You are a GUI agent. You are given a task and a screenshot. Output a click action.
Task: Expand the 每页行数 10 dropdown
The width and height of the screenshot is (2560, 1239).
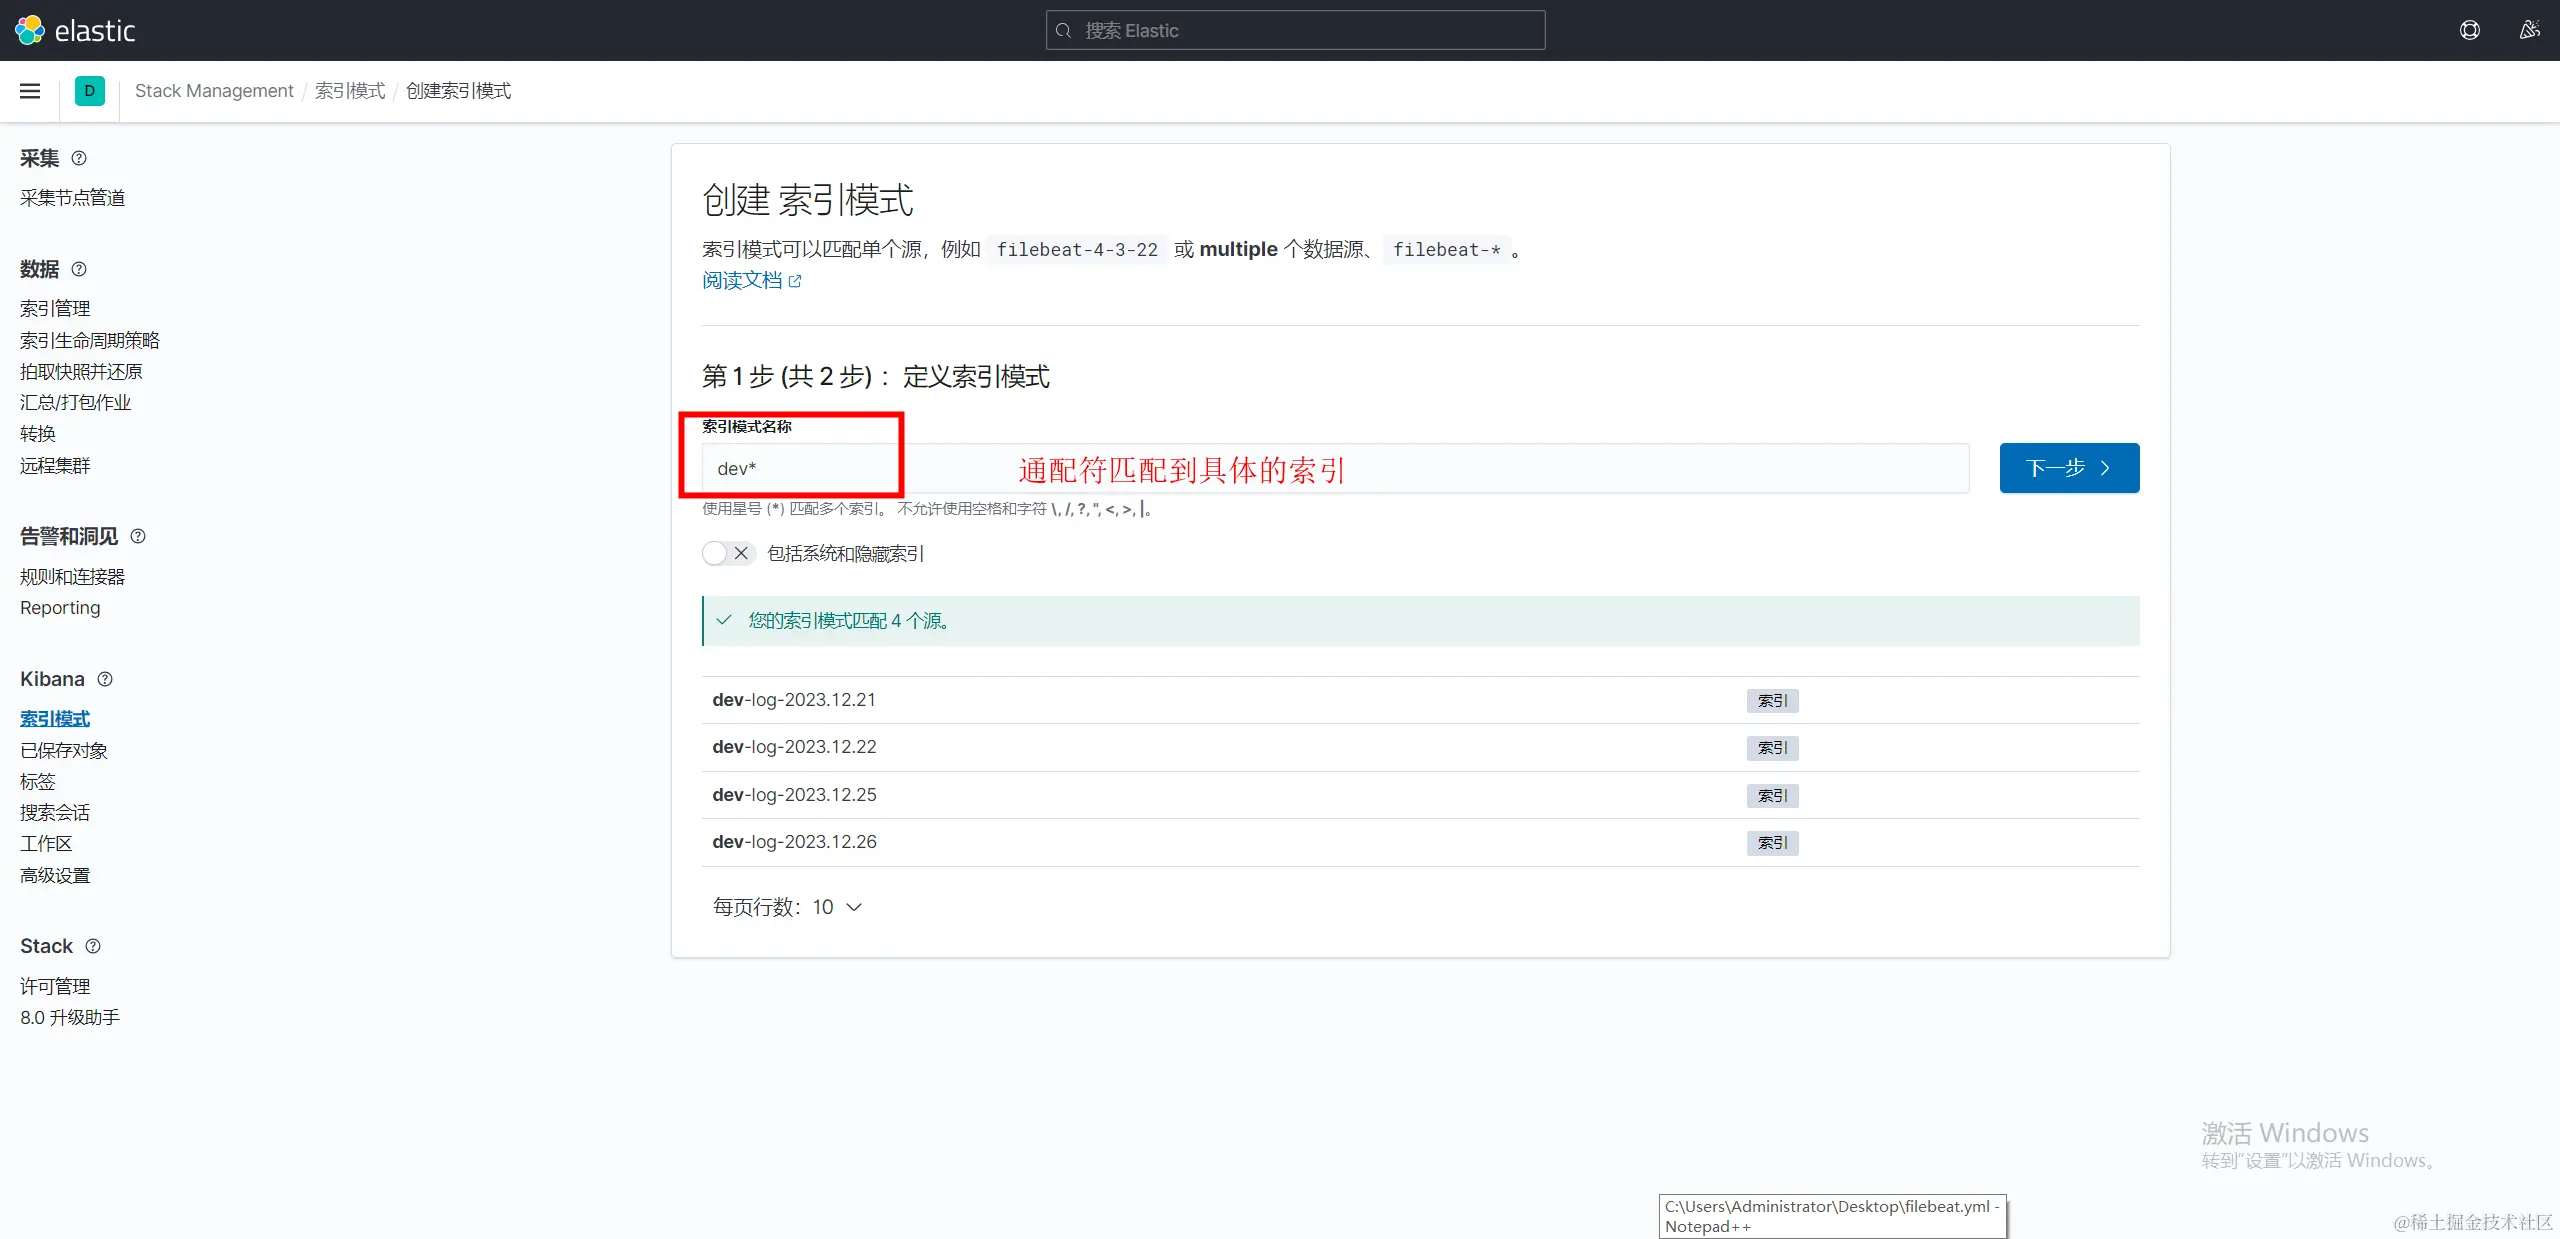pos(787,907)
